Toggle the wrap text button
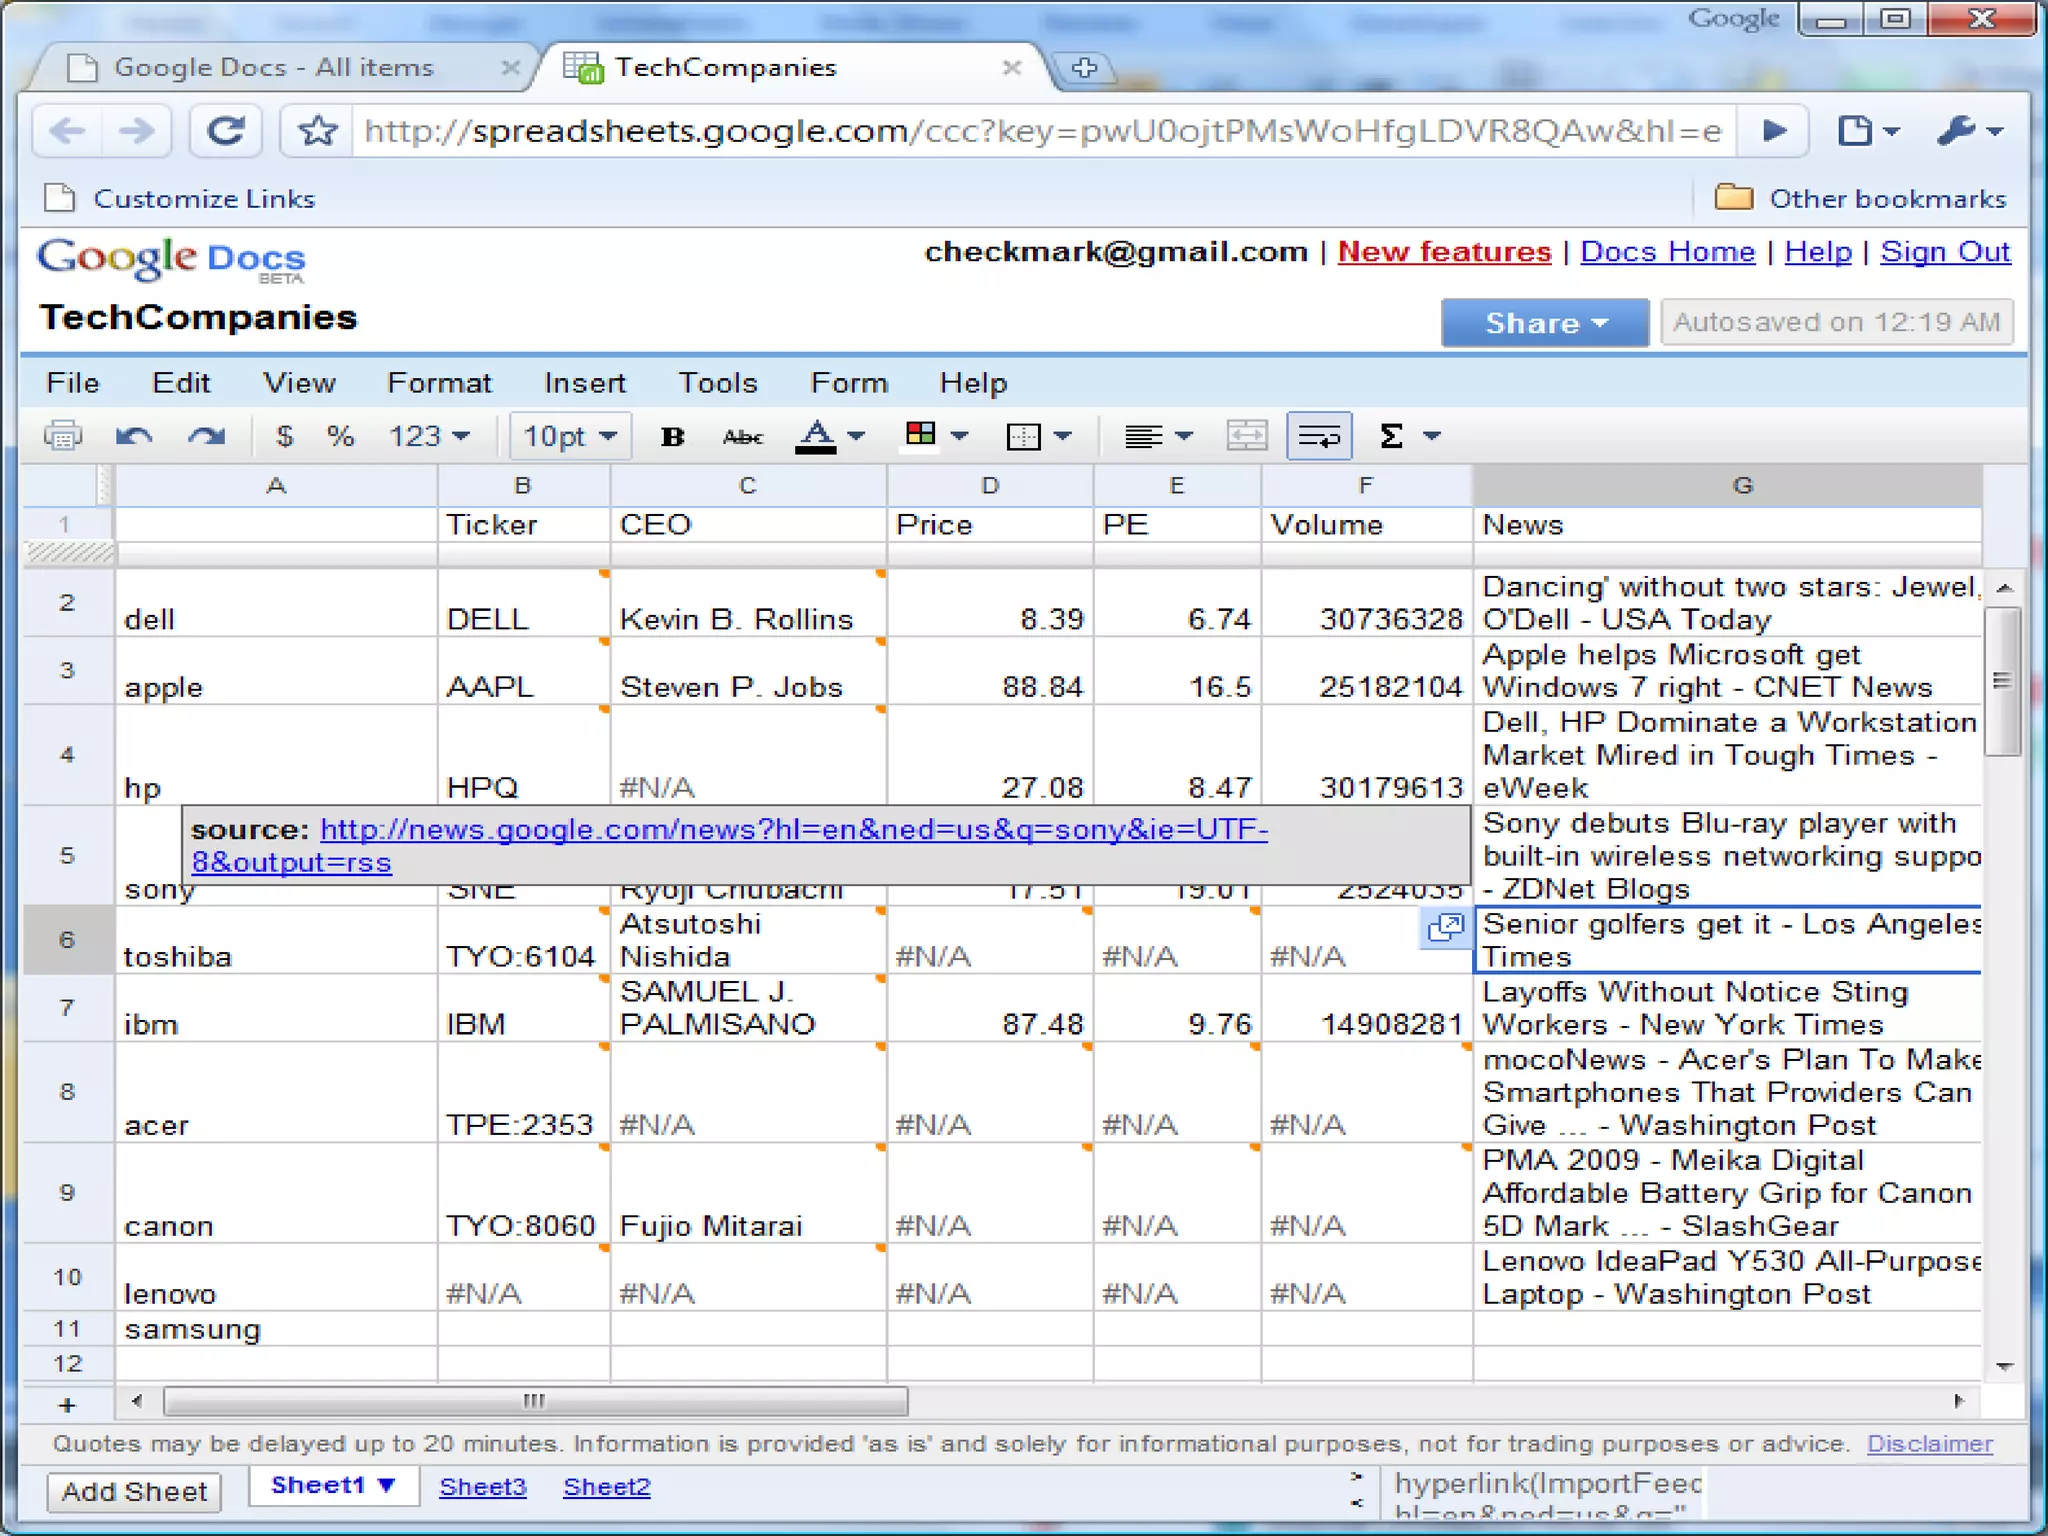The image size is (2048, 1536). [1319, 436]
